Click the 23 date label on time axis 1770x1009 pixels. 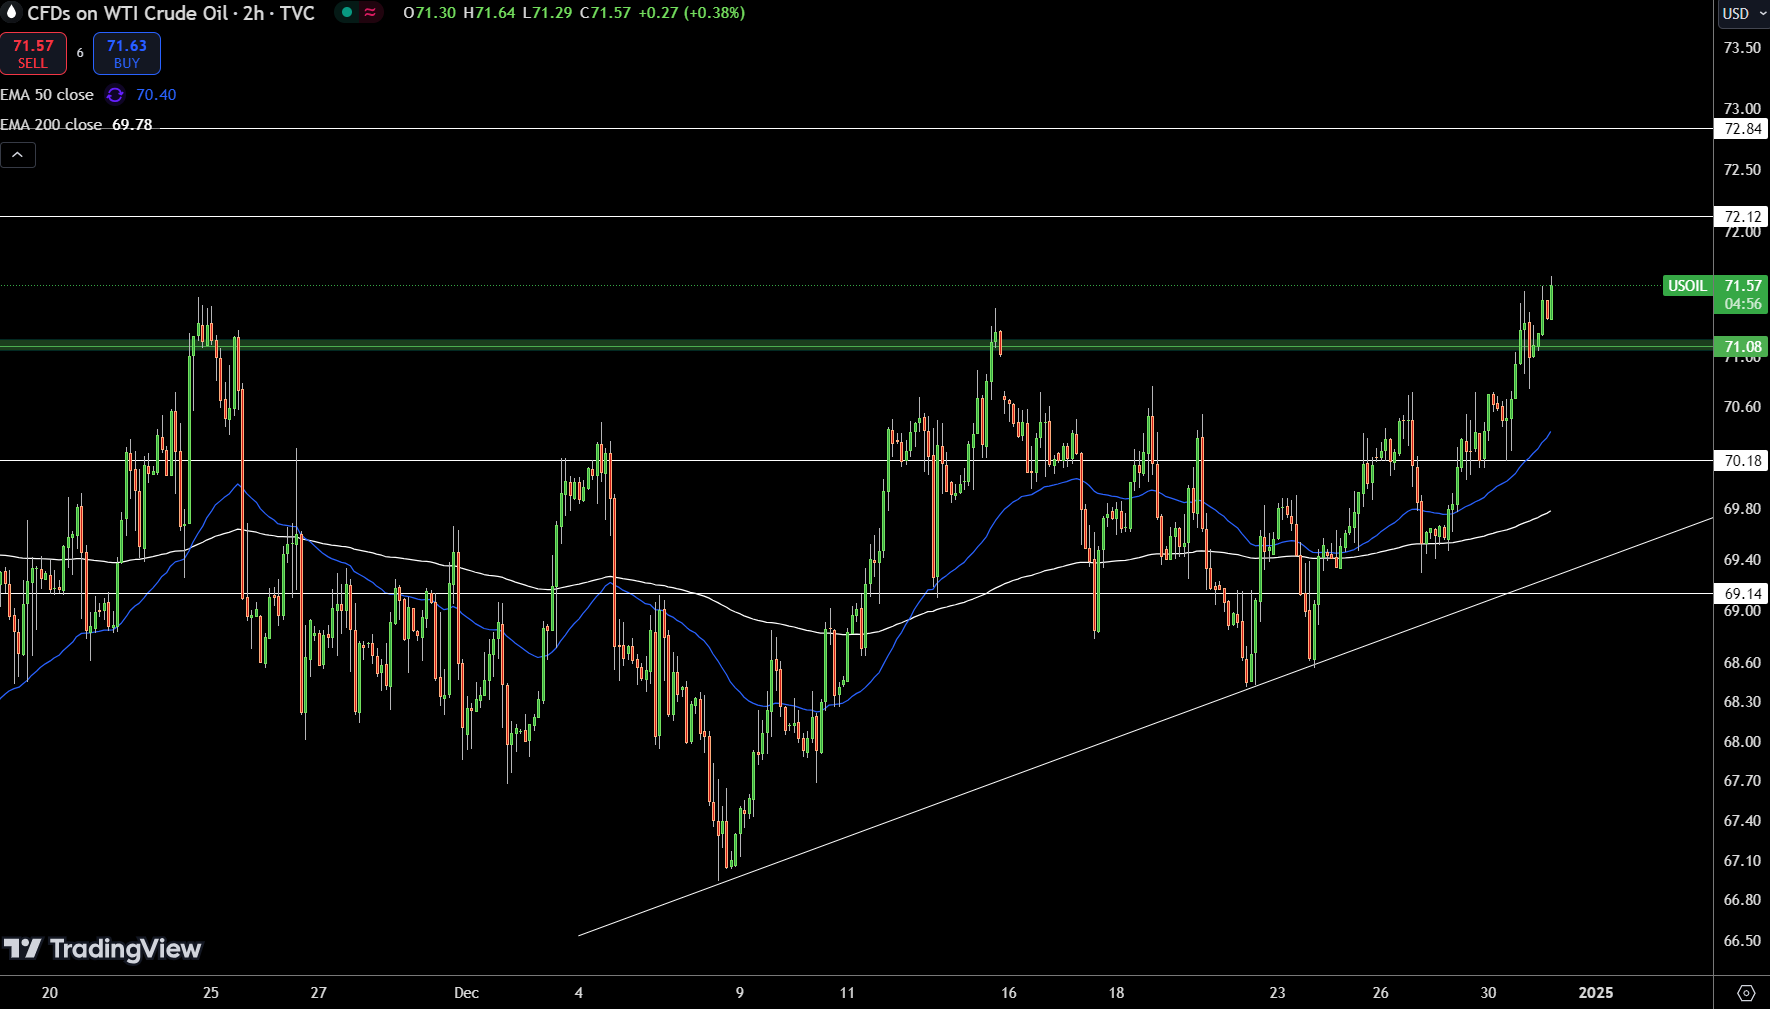click(1277, 993)
